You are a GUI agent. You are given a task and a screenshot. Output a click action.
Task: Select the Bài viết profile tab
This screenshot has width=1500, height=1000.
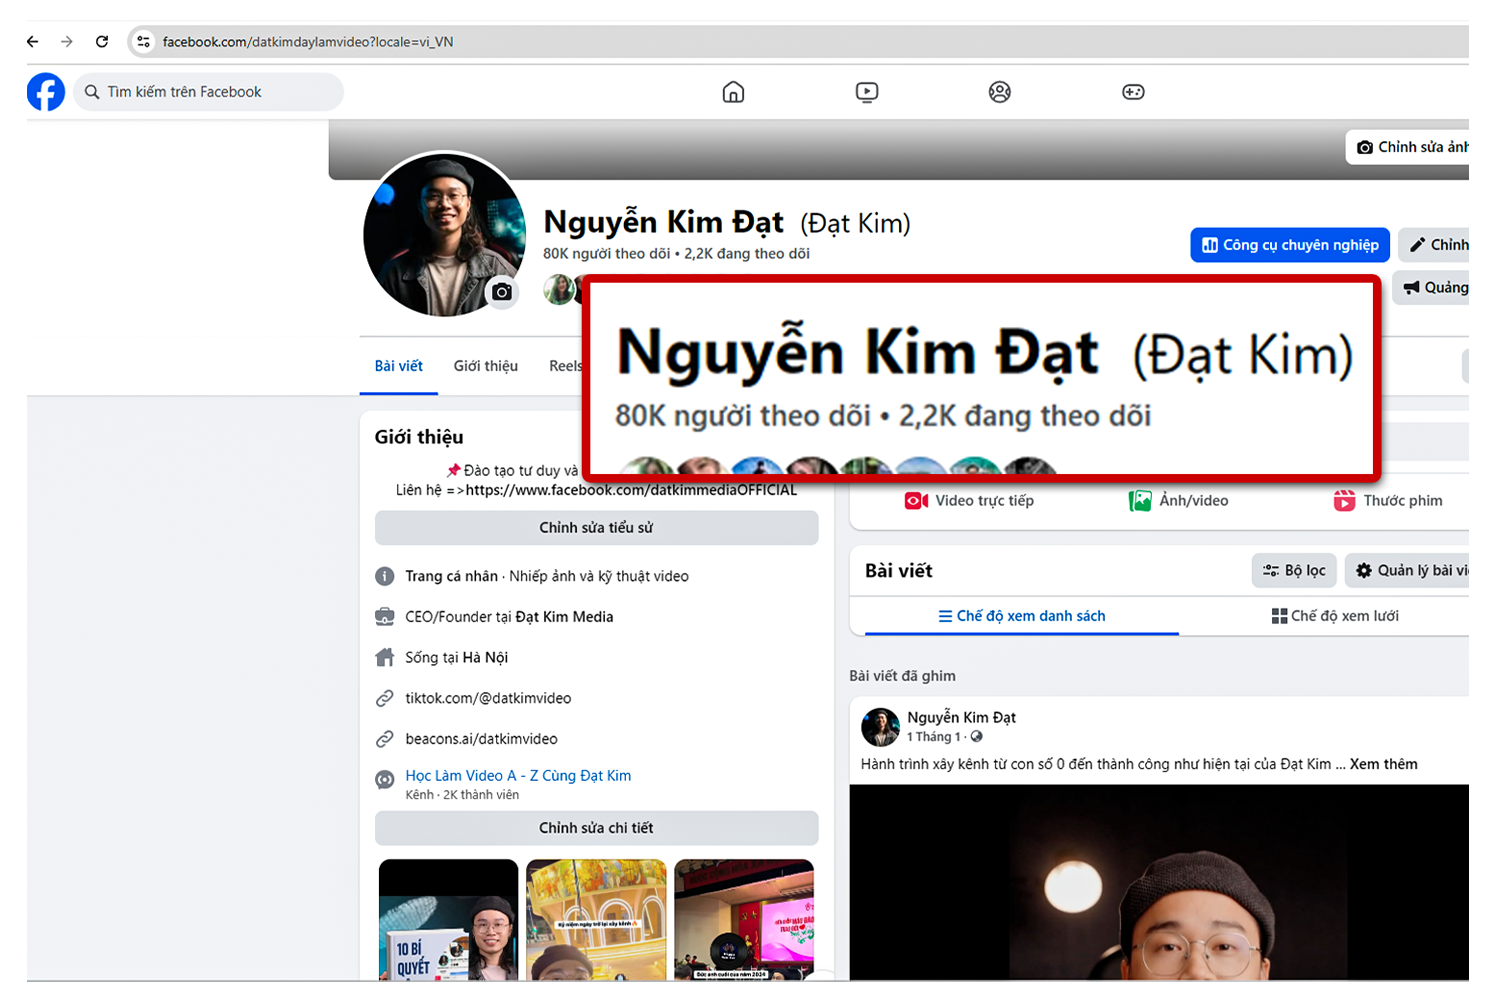click(x=398, y=366)
